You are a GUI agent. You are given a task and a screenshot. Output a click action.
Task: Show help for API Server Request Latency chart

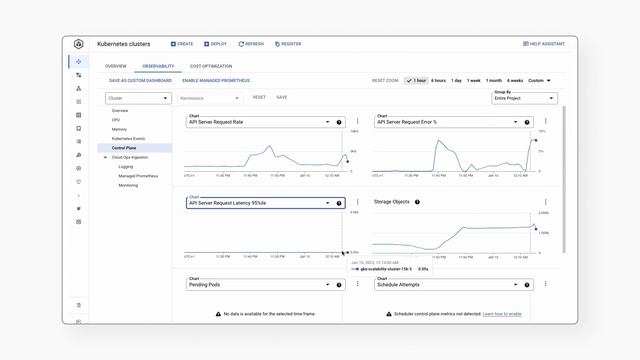[339, 203]
